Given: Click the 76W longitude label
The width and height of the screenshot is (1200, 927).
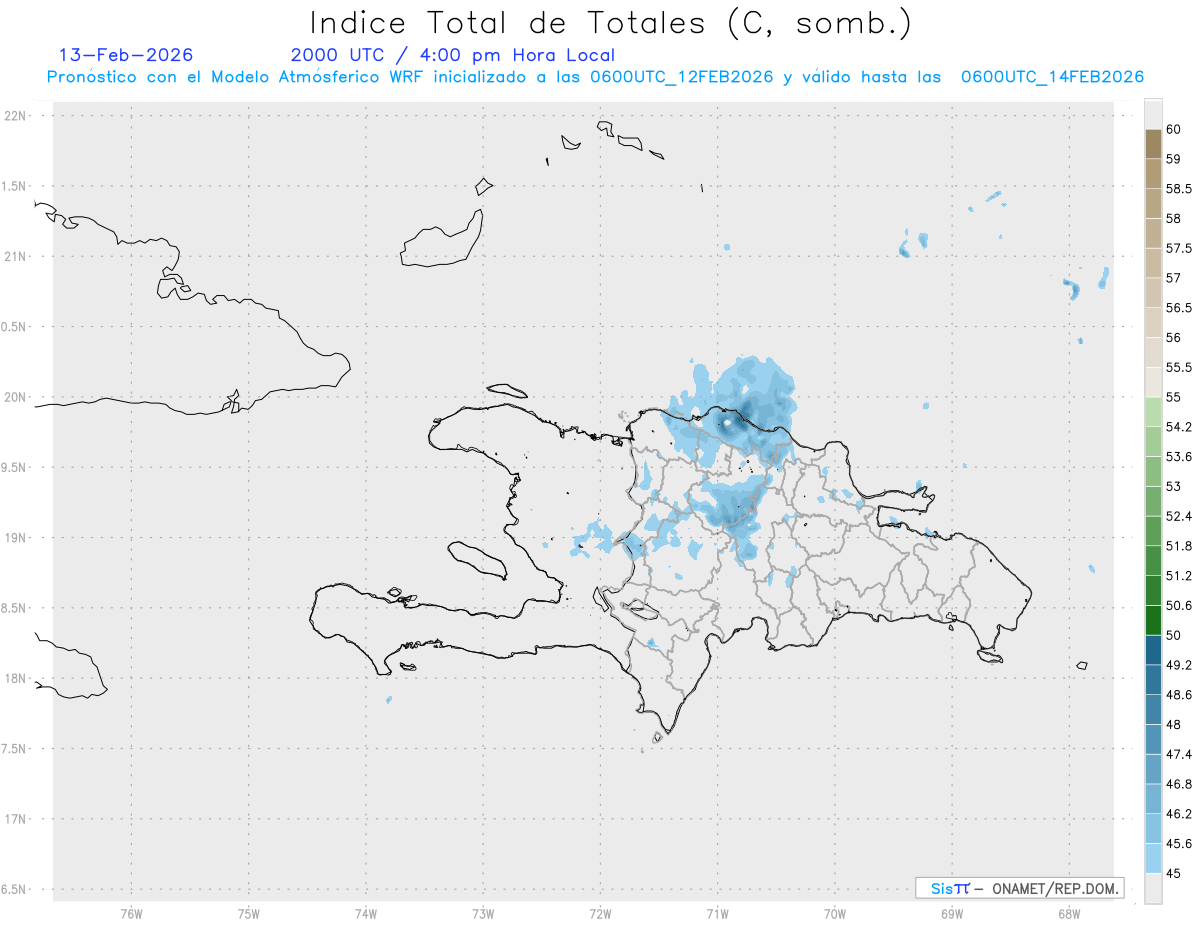Looking at the screenshot, I should tap(131, 912).
